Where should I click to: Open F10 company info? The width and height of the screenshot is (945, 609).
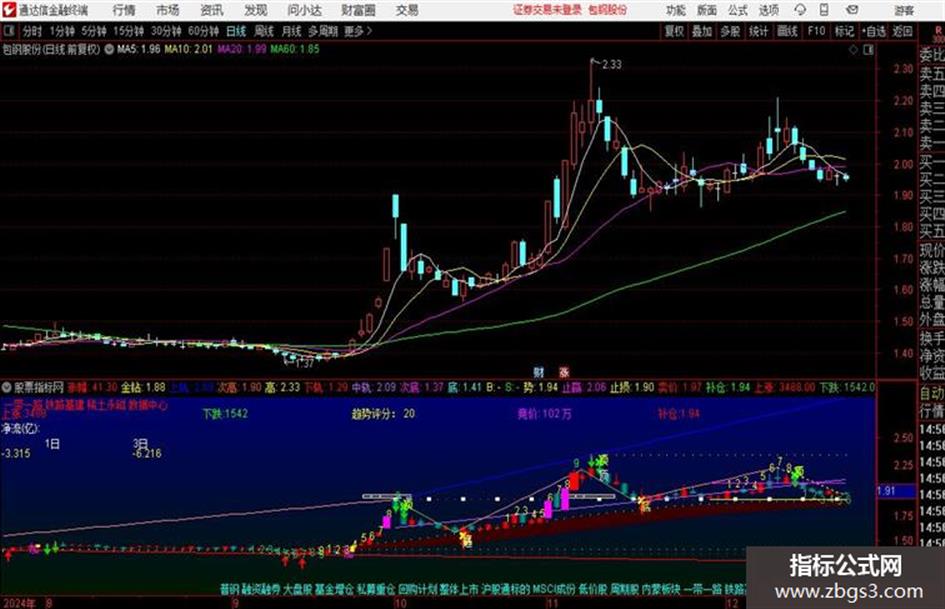pyautogui.click(x=817, y=31)
